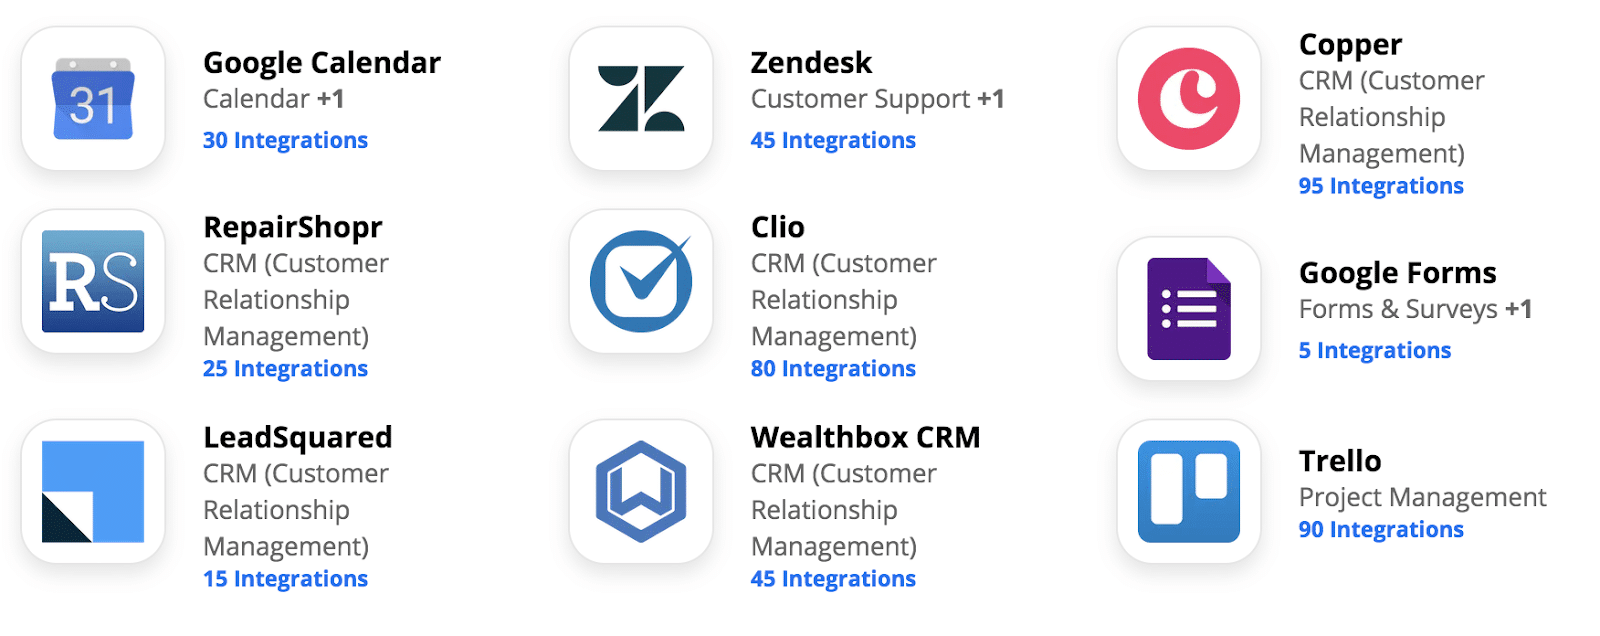The image size is (1600, 636).
Task: Click the Google Calendar app icon
Action: click(93, 99)
